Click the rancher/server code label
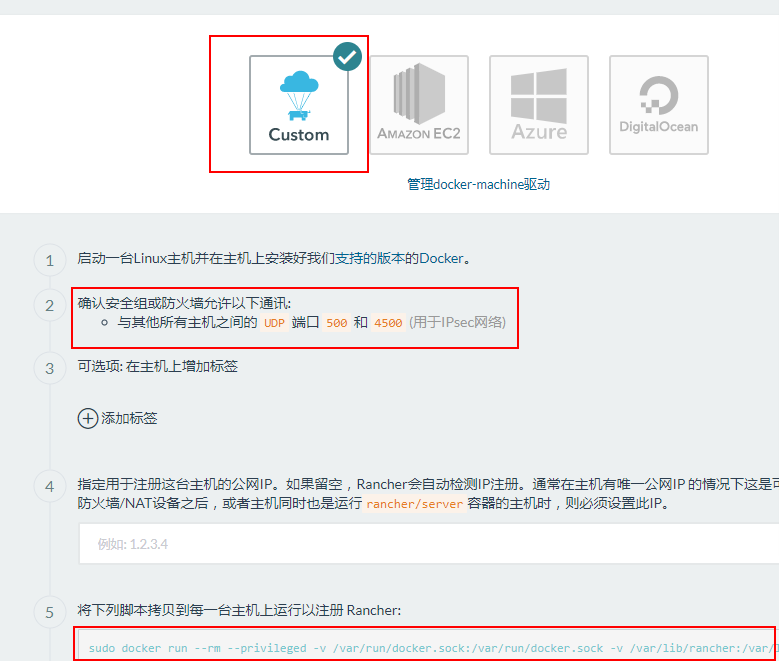Viewport: 779px width, 661px height. (414, 504)
